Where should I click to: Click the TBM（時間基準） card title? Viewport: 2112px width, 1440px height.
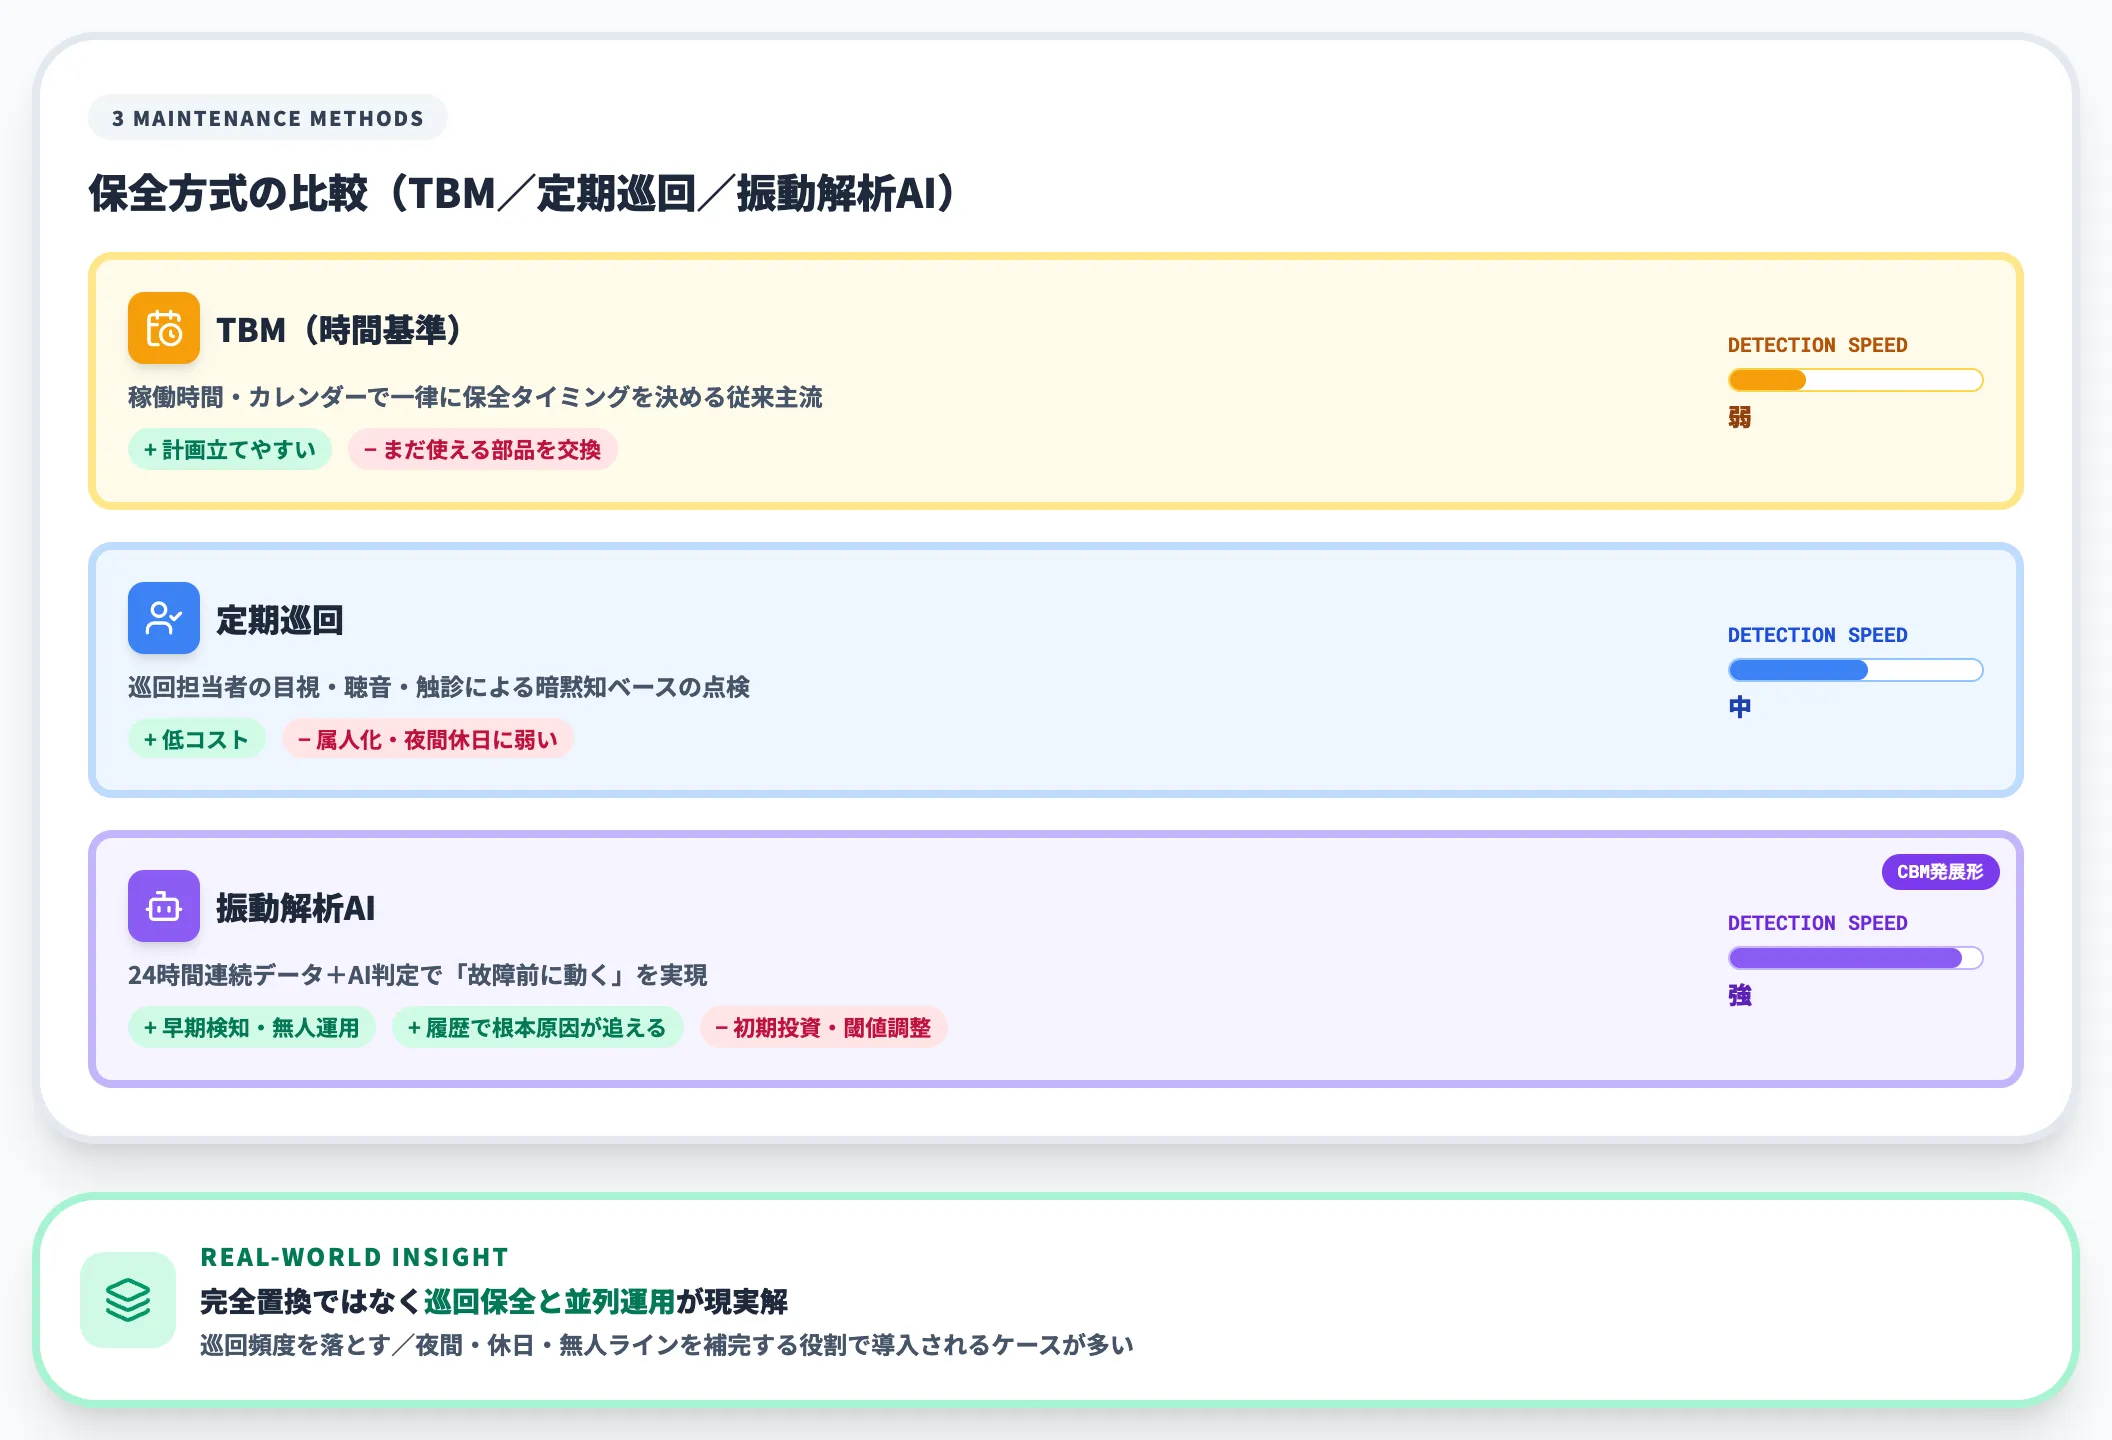340,329
